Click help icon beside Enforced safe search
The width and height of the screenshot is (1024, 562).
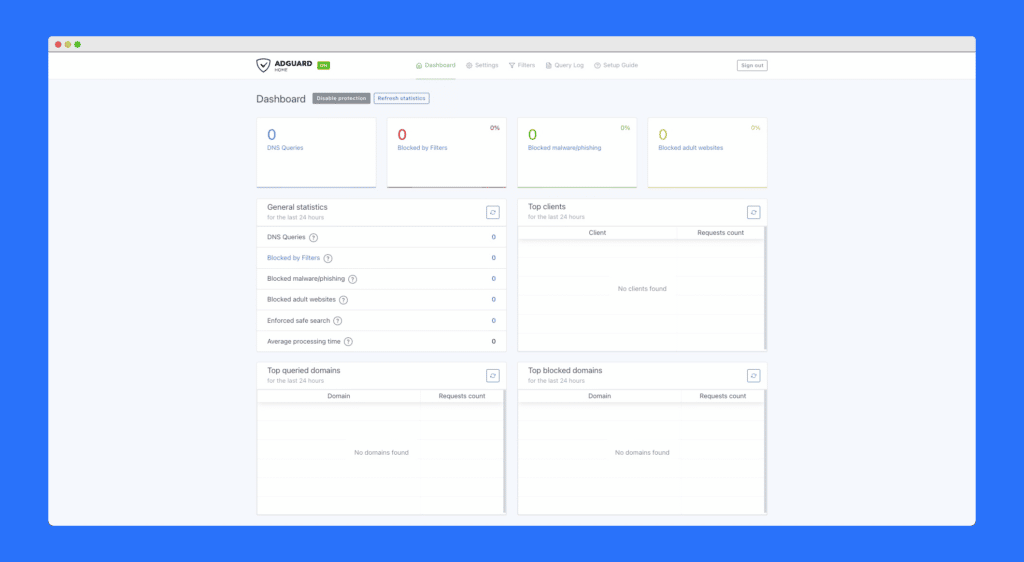(x=338, y=321)
